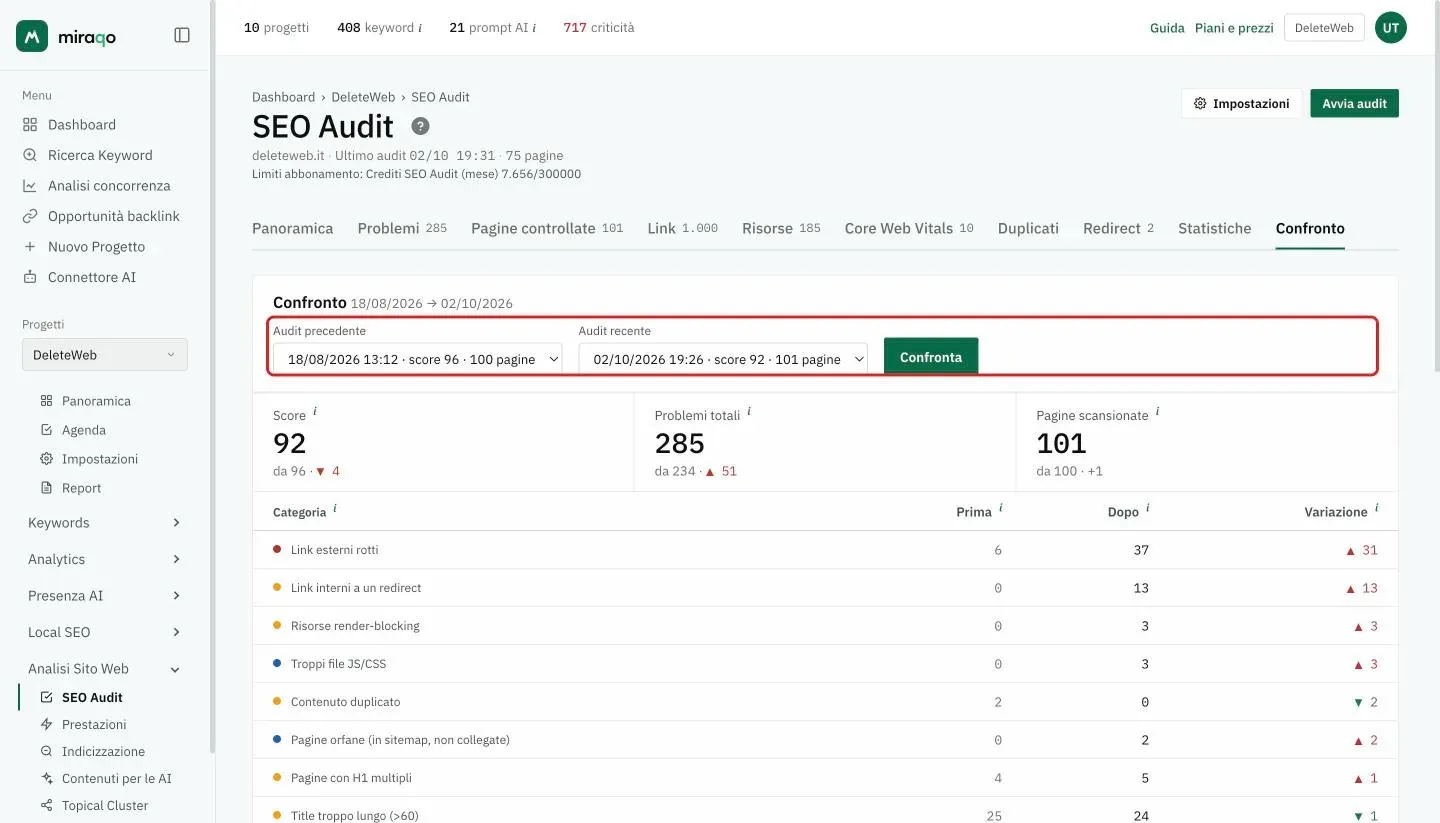The image size is (1440, 823).
Task: Click the info icon next to Variazione
Action: tap(1376, 508)
